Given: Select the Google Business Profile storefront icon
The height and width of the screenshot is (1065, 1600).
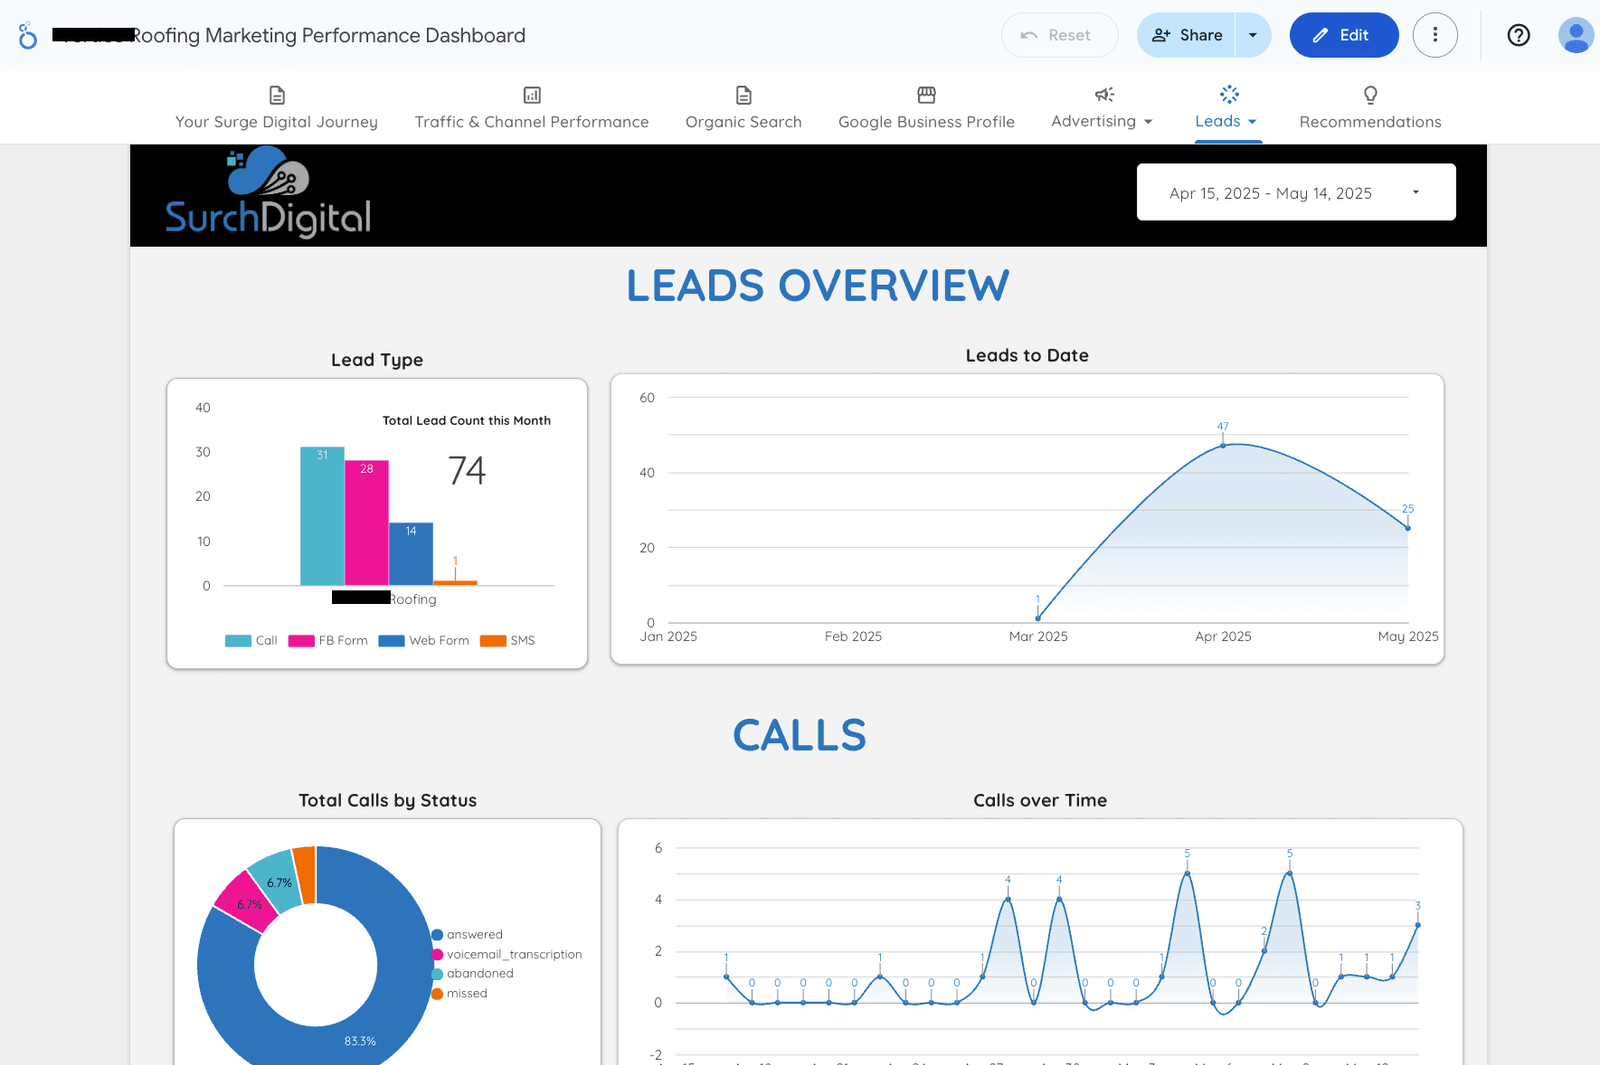Looking at the screenshot, I should point(925,94).
